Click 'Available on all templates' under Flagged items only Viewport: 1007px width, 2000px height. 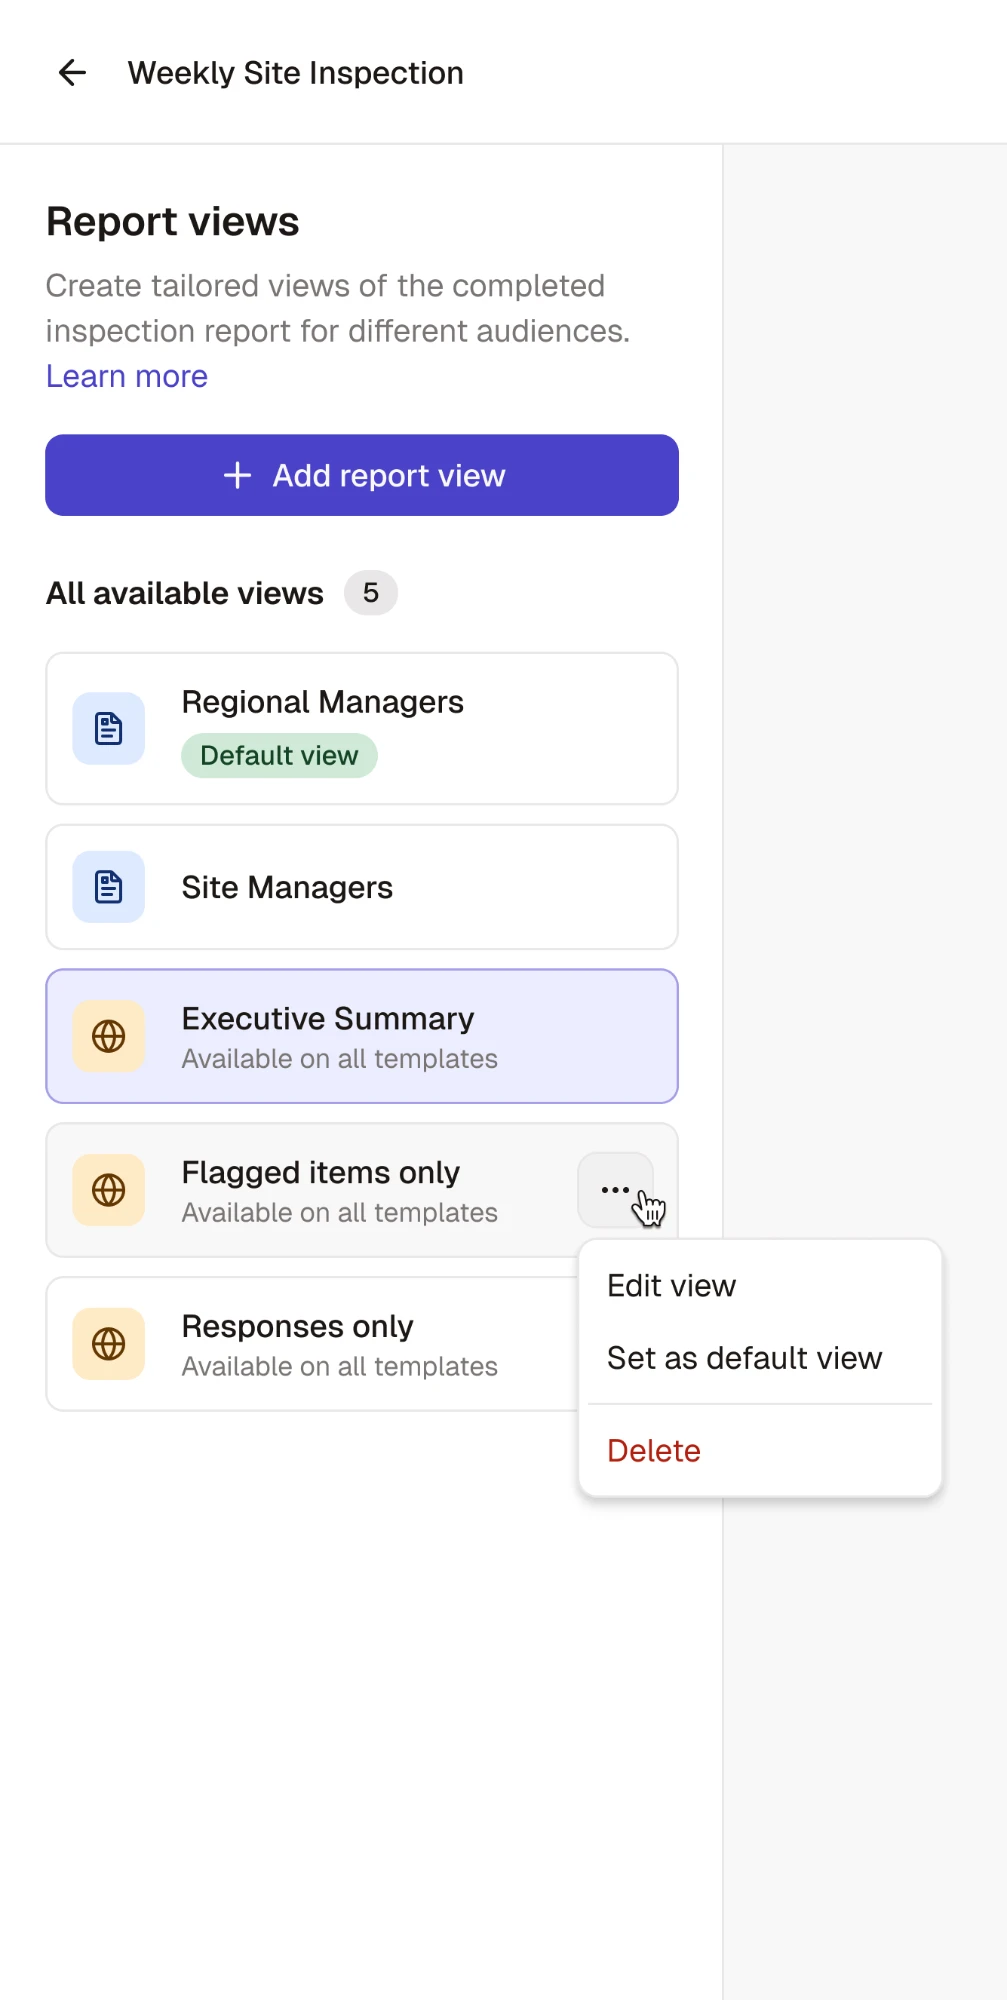(339, 1213)
